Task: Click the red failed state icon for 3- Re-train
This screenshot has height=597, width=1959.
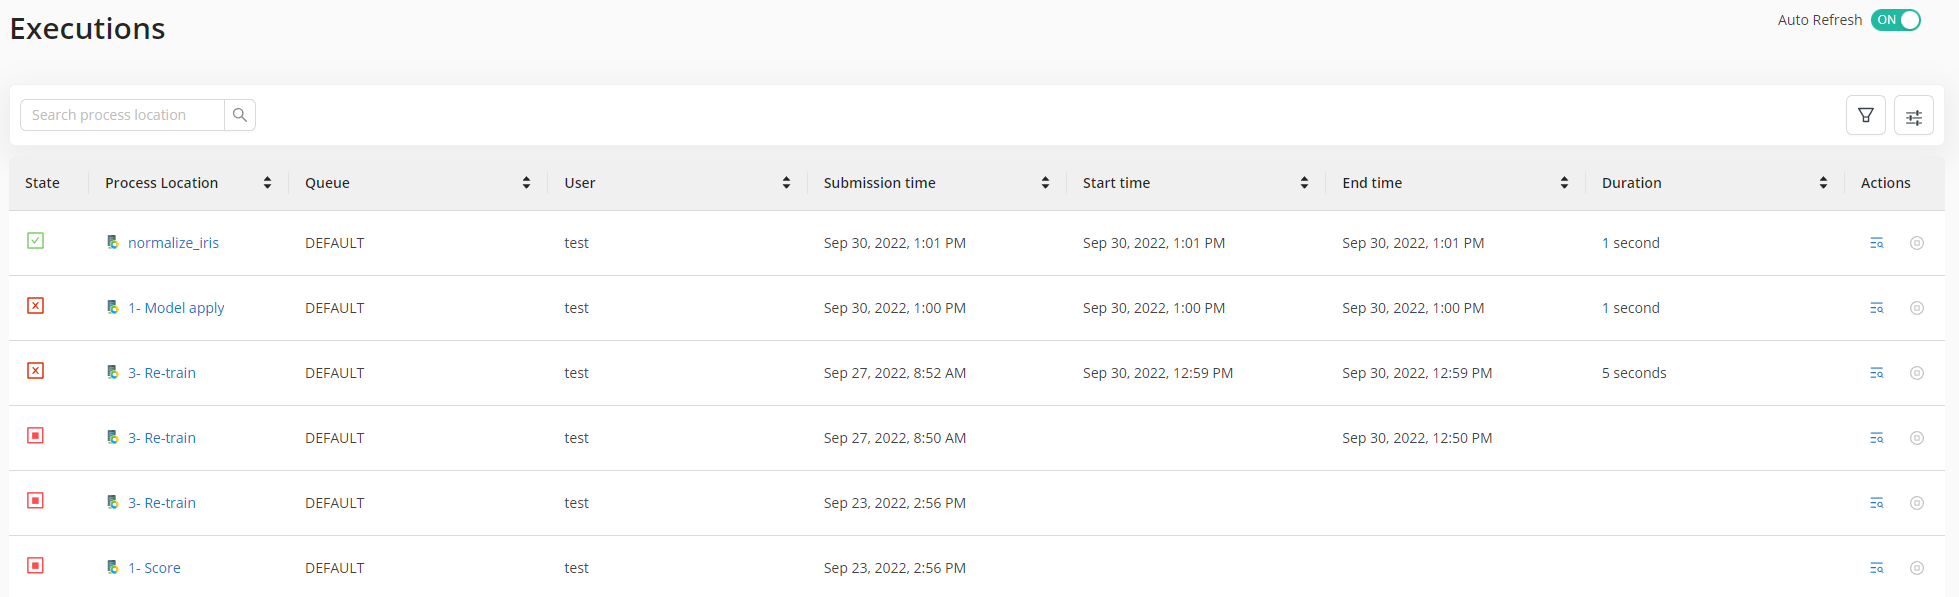Action: click(35, 370)
